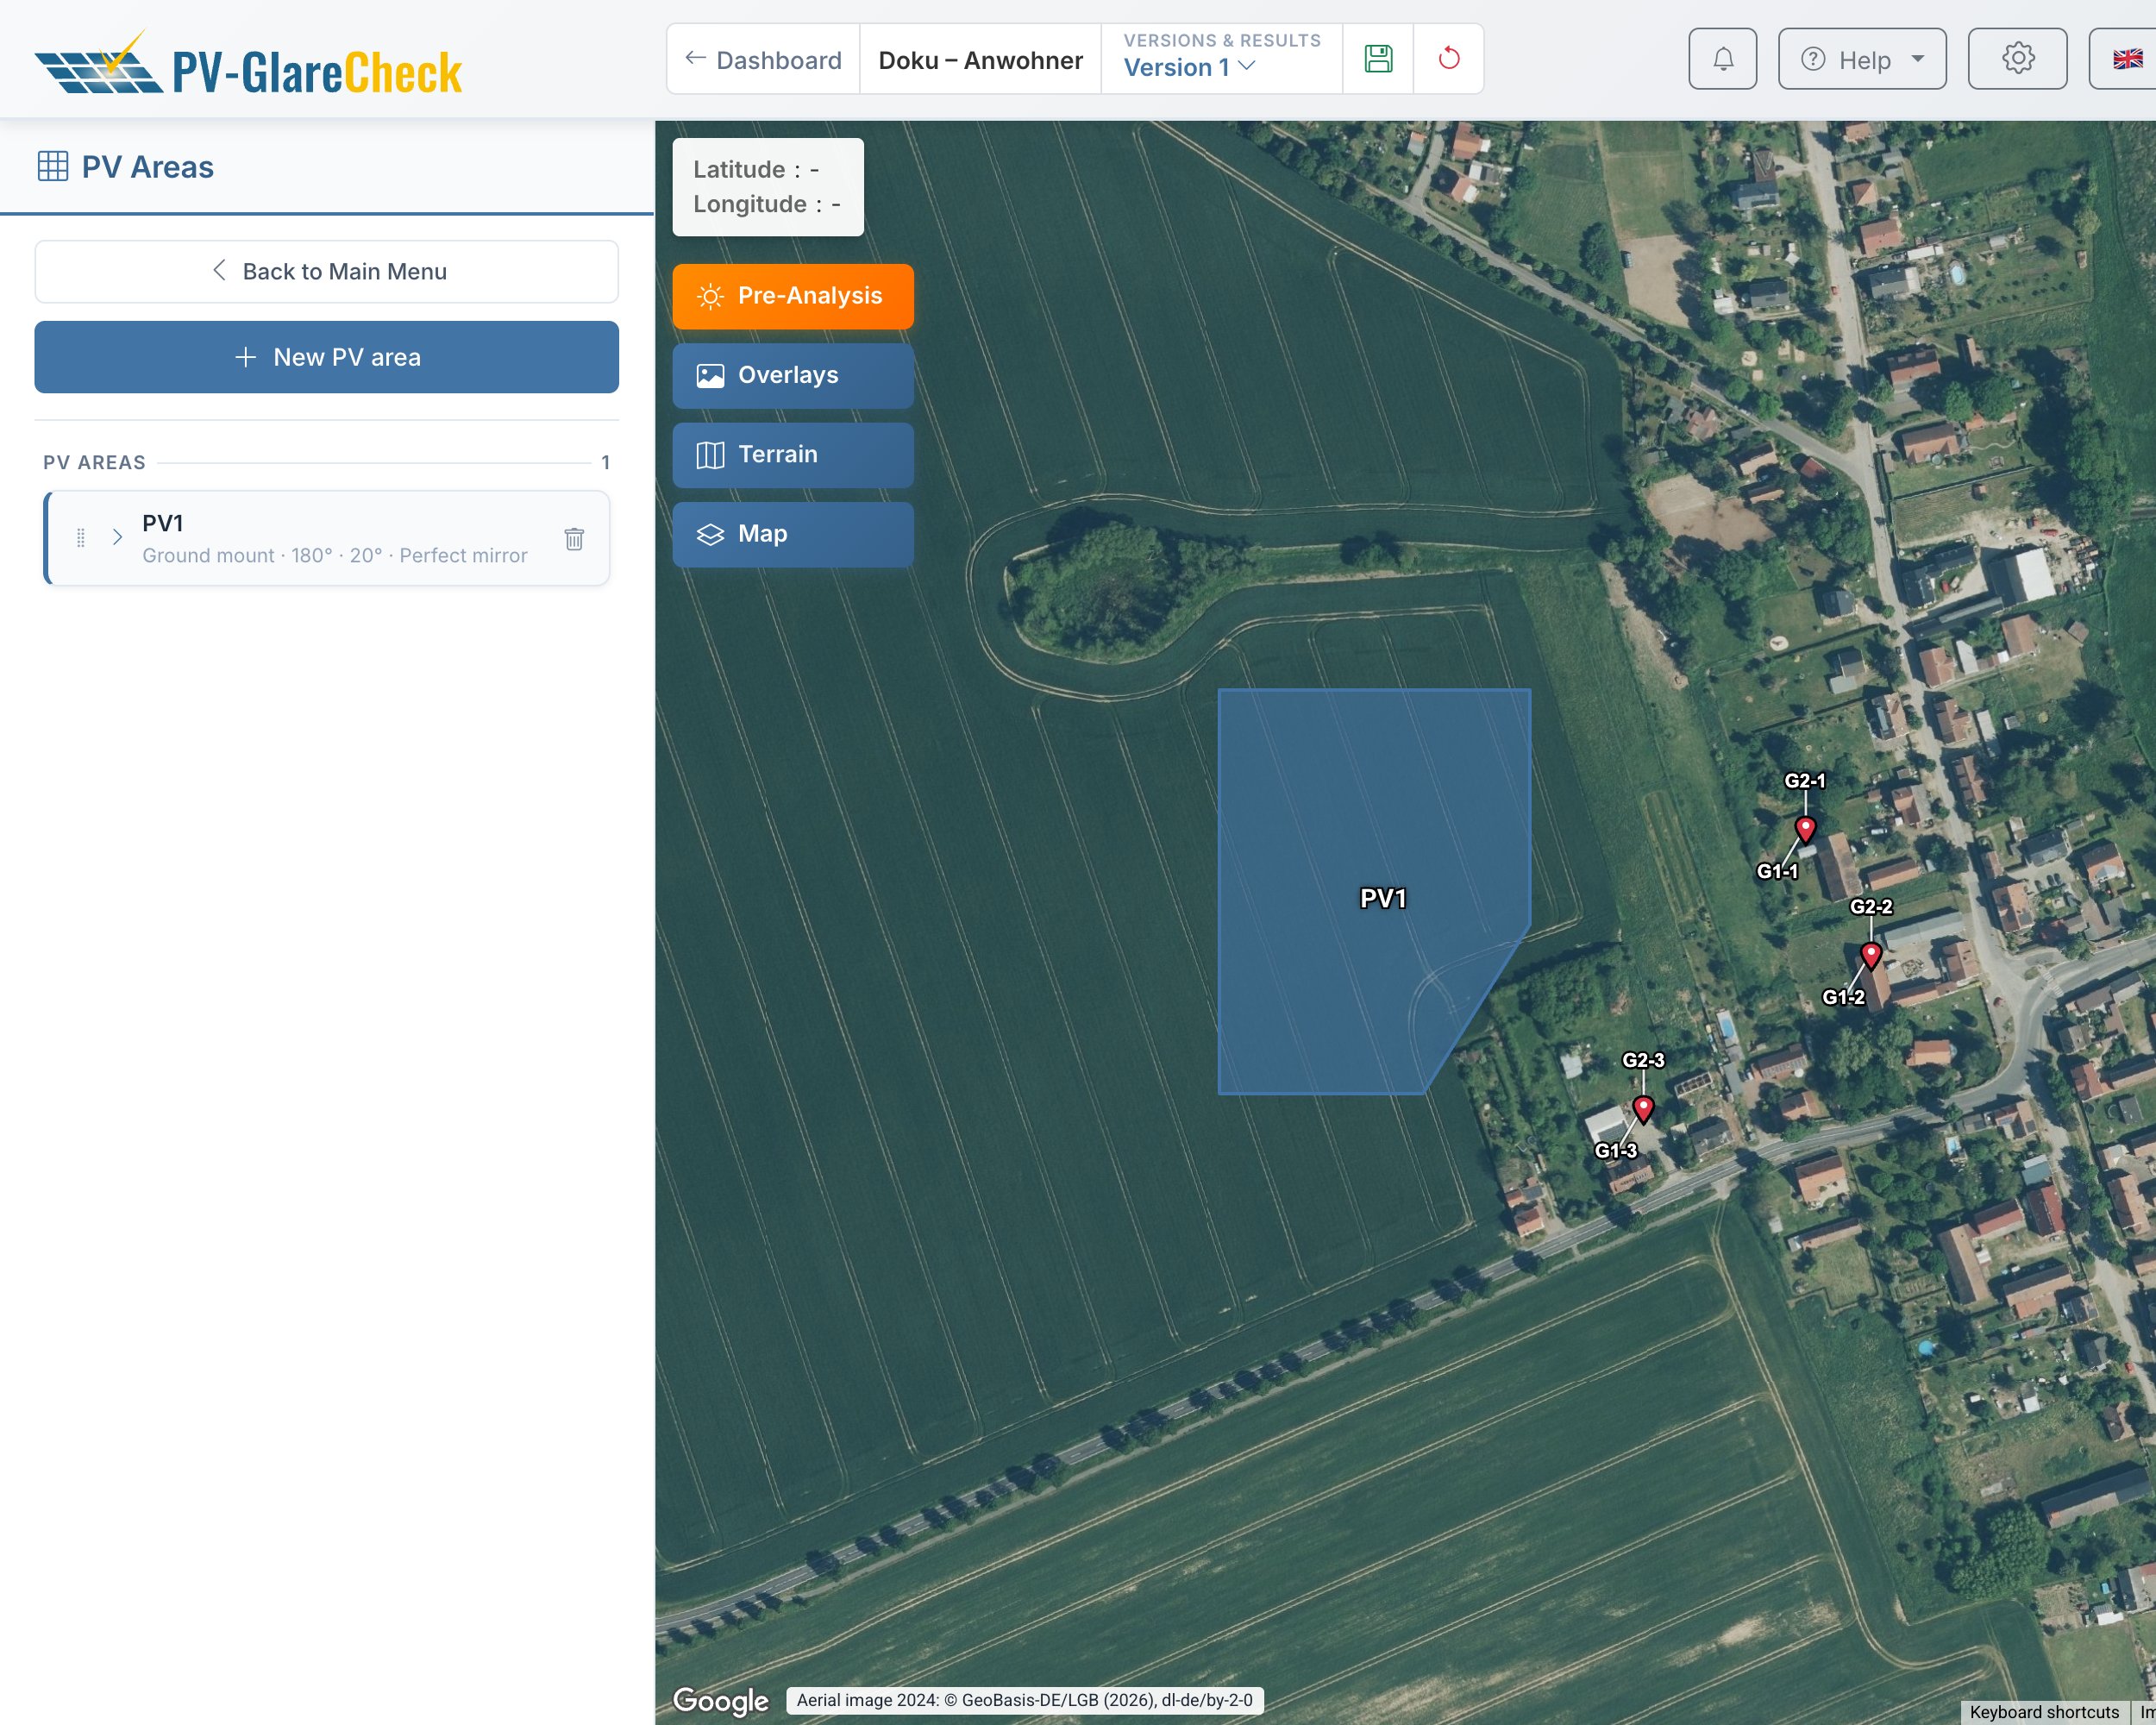Click the red reset/undo circular arrow icon
Image resolution: width=2156 pixels, height=1725 pixels.
pyautogui.click(x=1448, y=59)
